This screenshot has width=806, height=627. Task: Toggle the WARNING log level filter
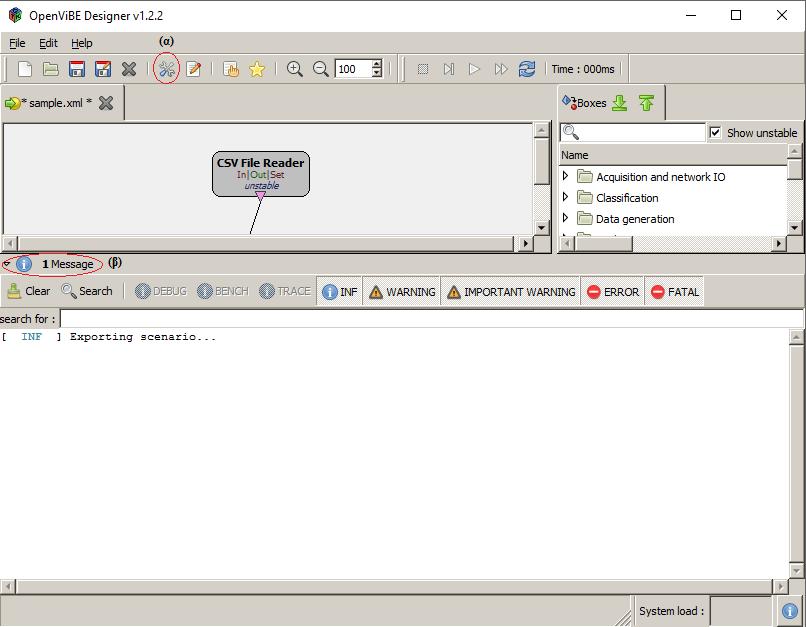pyautogui.click(x=401, y=291)
